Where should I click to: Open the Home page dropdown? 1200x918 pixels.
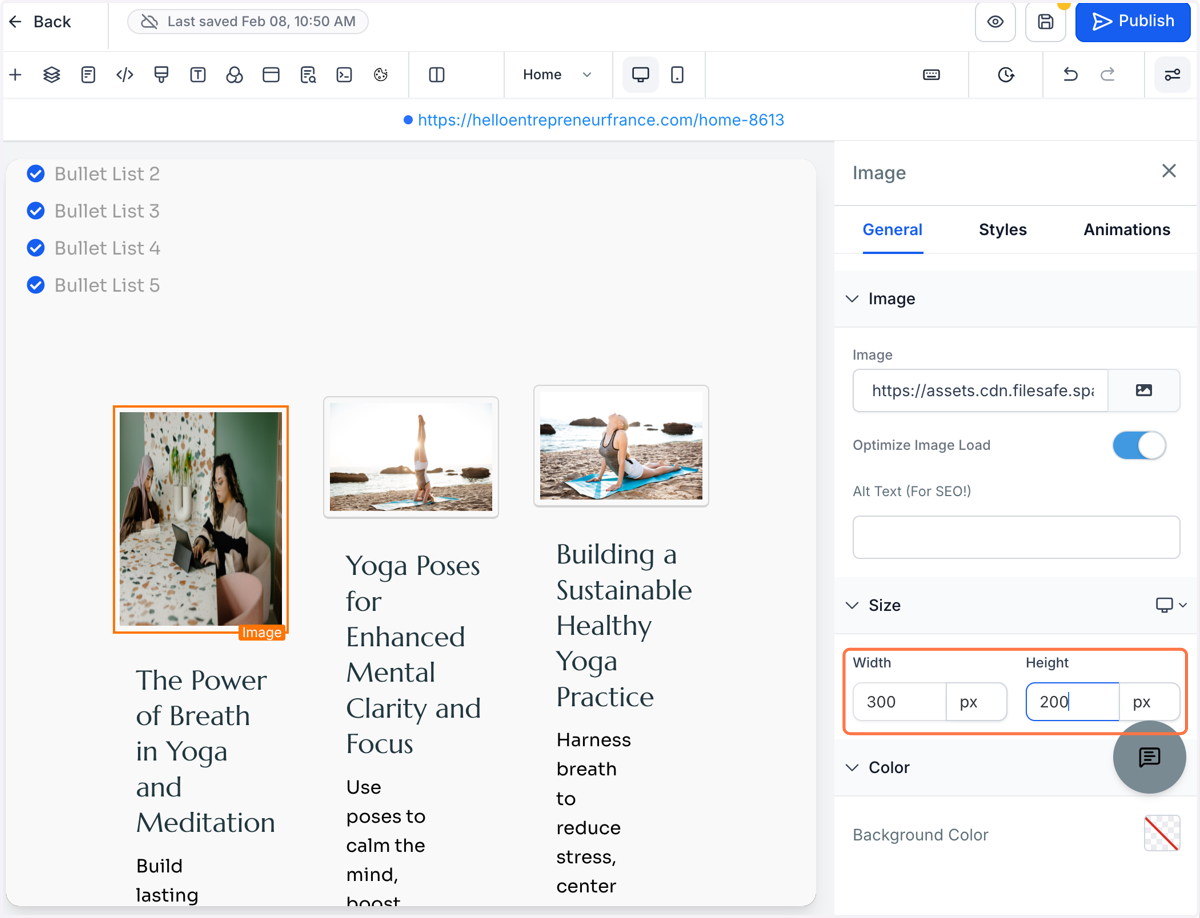coord(557,75)
